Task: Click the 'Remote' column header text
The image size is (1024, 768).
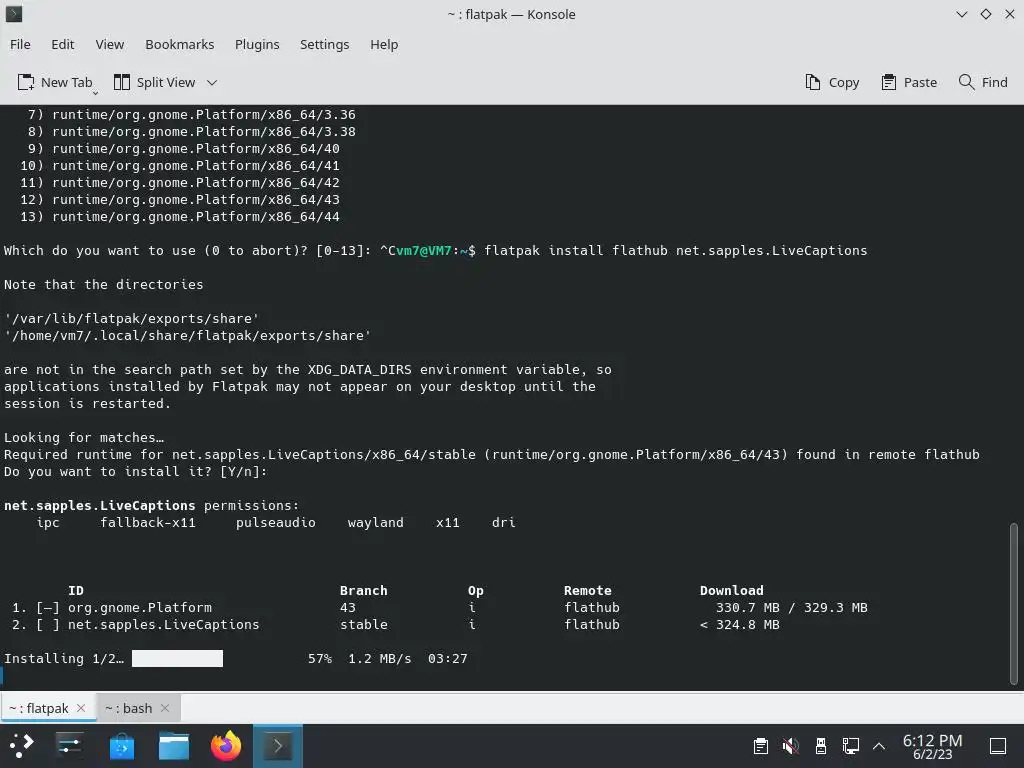Action: click(x=588, y=590)
